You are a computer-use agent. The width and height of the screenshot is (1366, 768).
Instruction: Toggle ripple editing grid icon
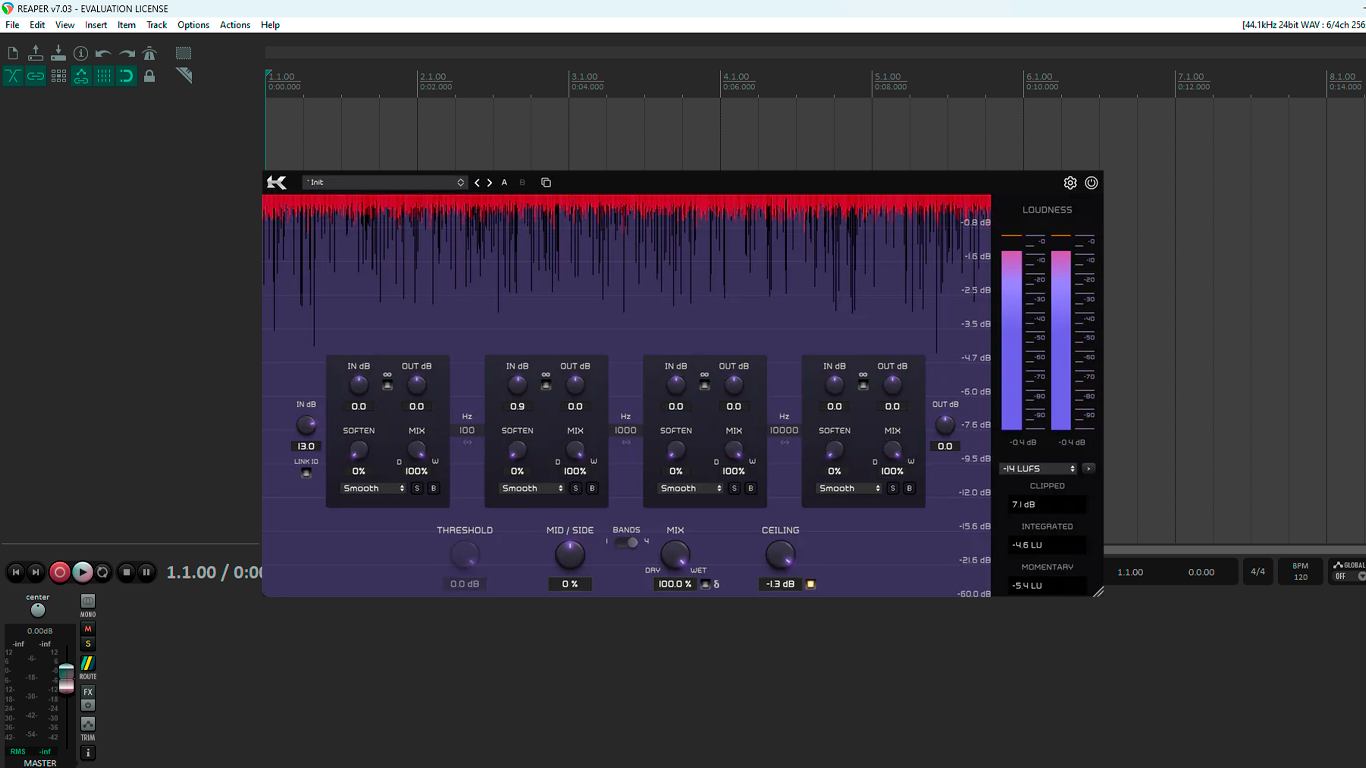pos(58,76)
